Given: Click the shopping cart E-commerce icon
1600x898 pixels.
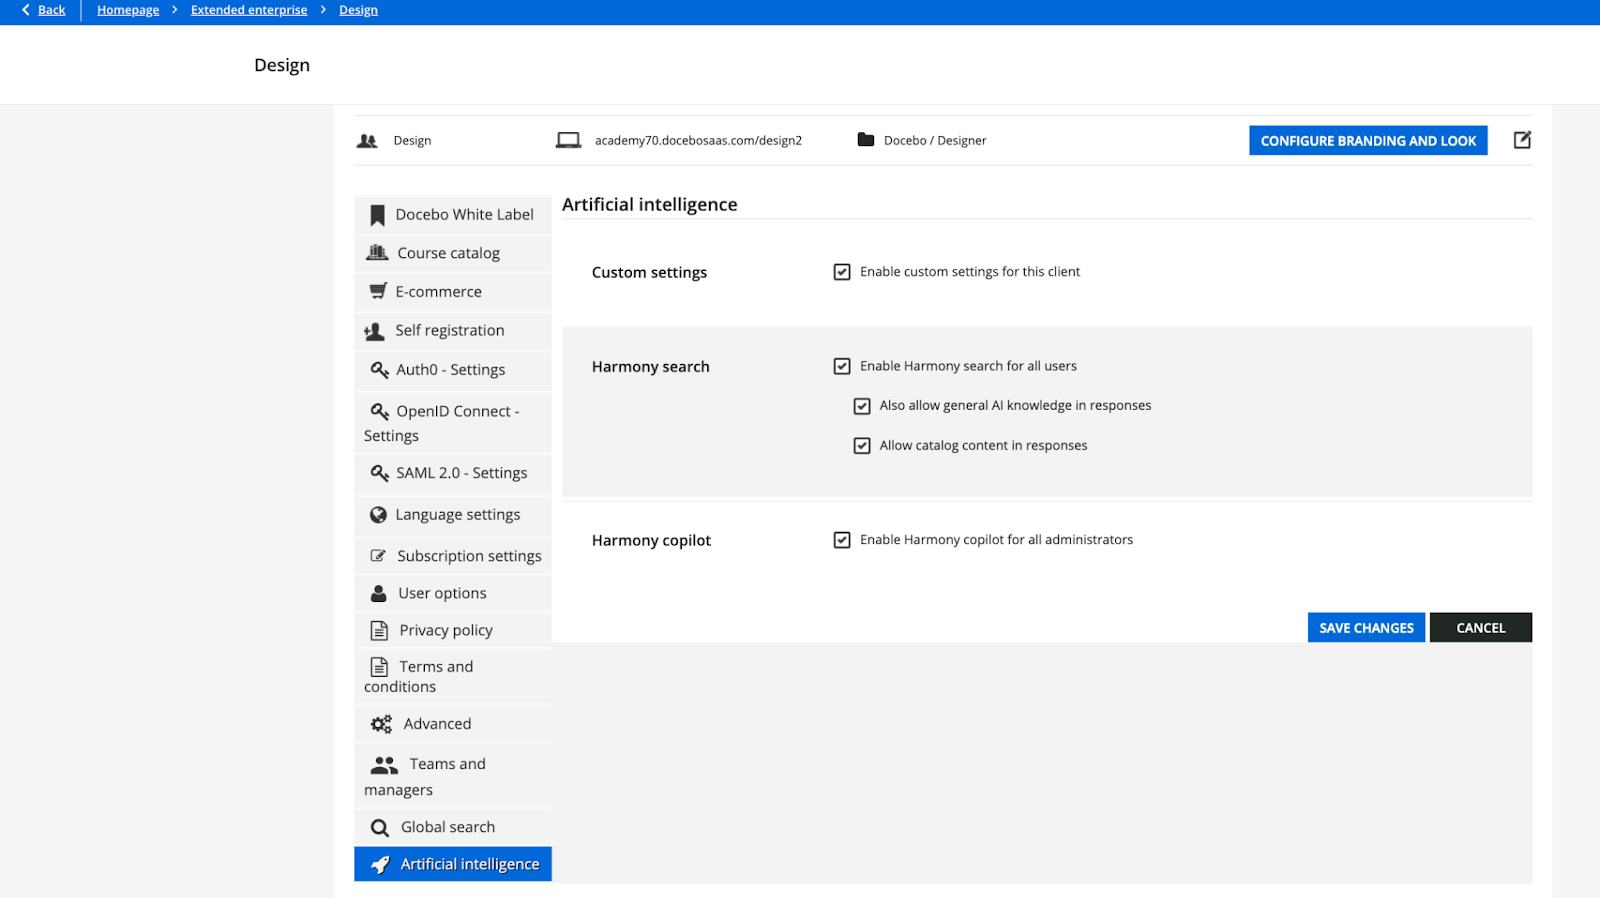Looking at the screenshot, I should (x=378, y=291).
